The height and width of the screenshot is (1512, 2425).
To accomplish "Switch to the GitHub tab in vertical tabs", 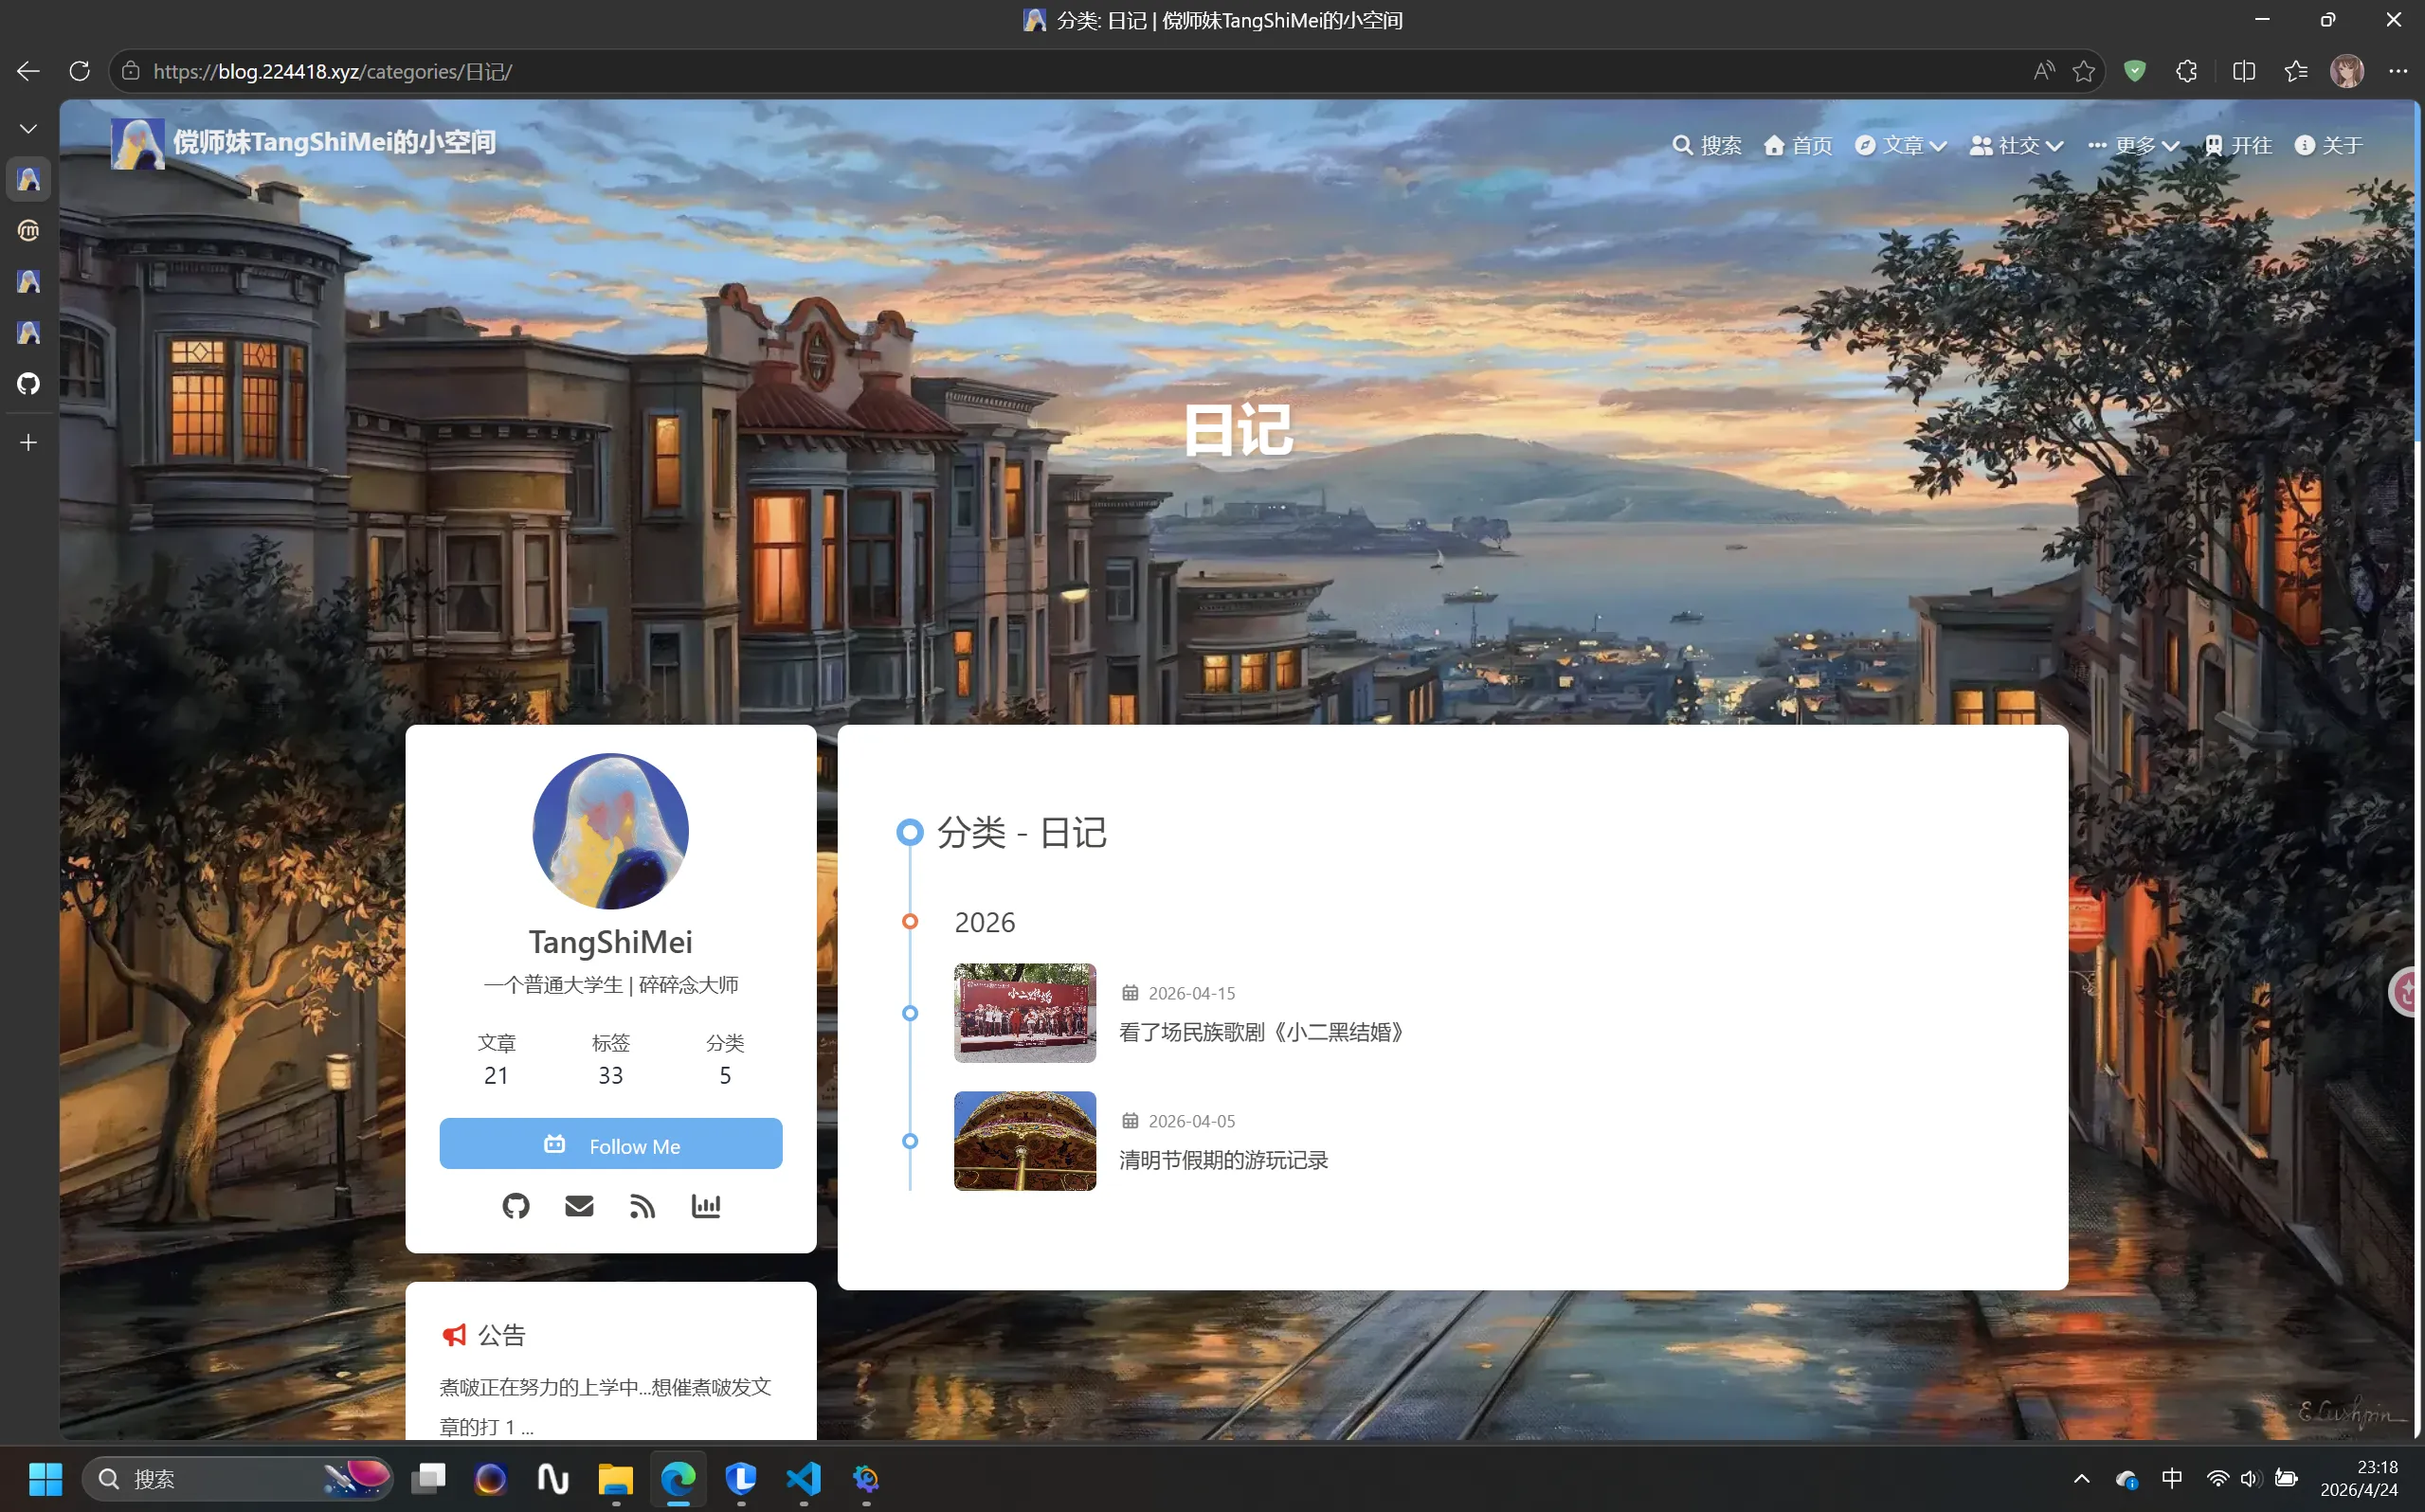I will tap(28, 383).
